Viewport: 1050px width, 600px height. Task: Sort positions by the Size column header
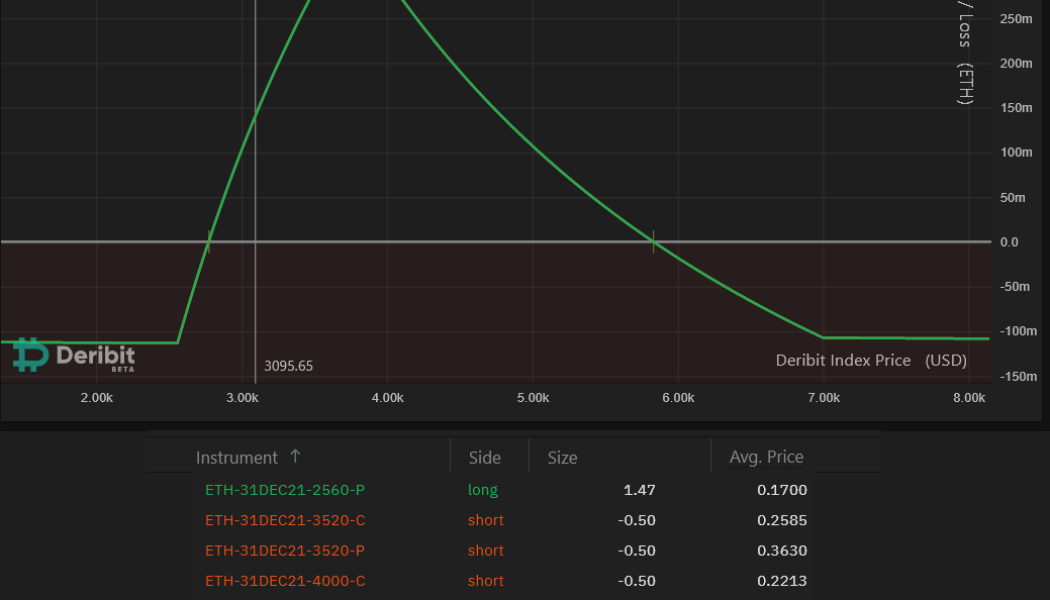click(562, 457)
